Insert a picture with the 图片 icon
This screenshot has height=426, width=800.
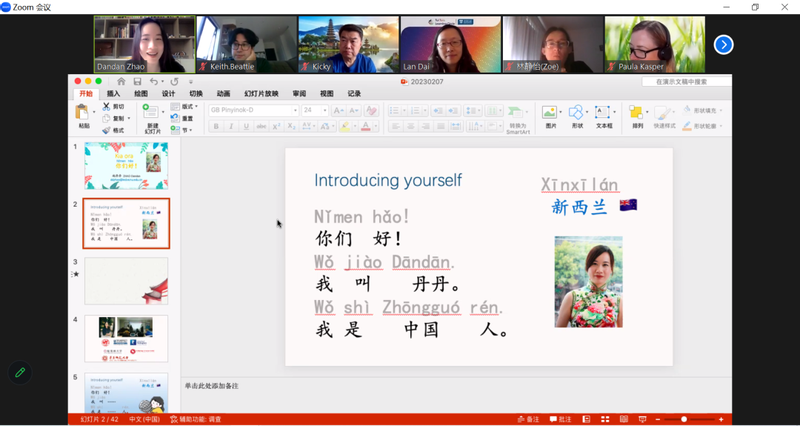coord(550,114)
